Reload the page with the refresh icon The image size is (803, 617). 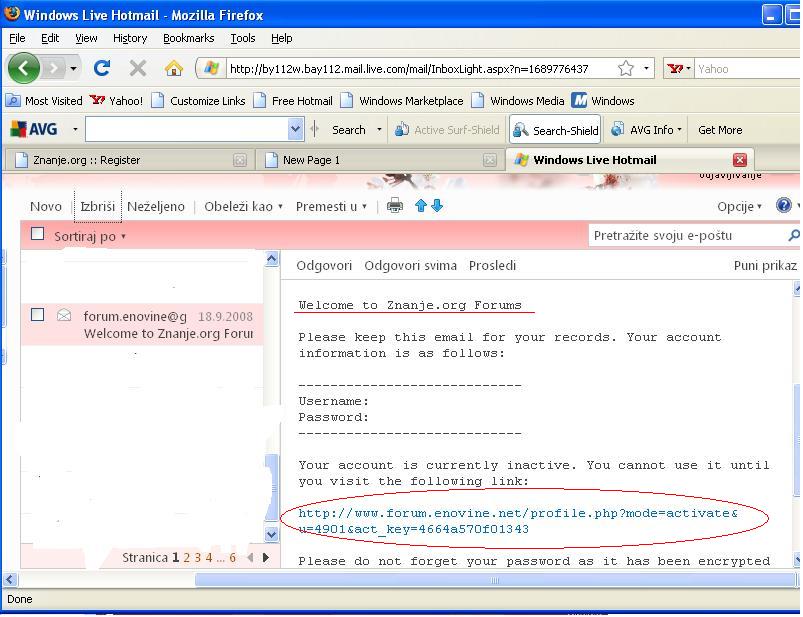click(101, 68)
